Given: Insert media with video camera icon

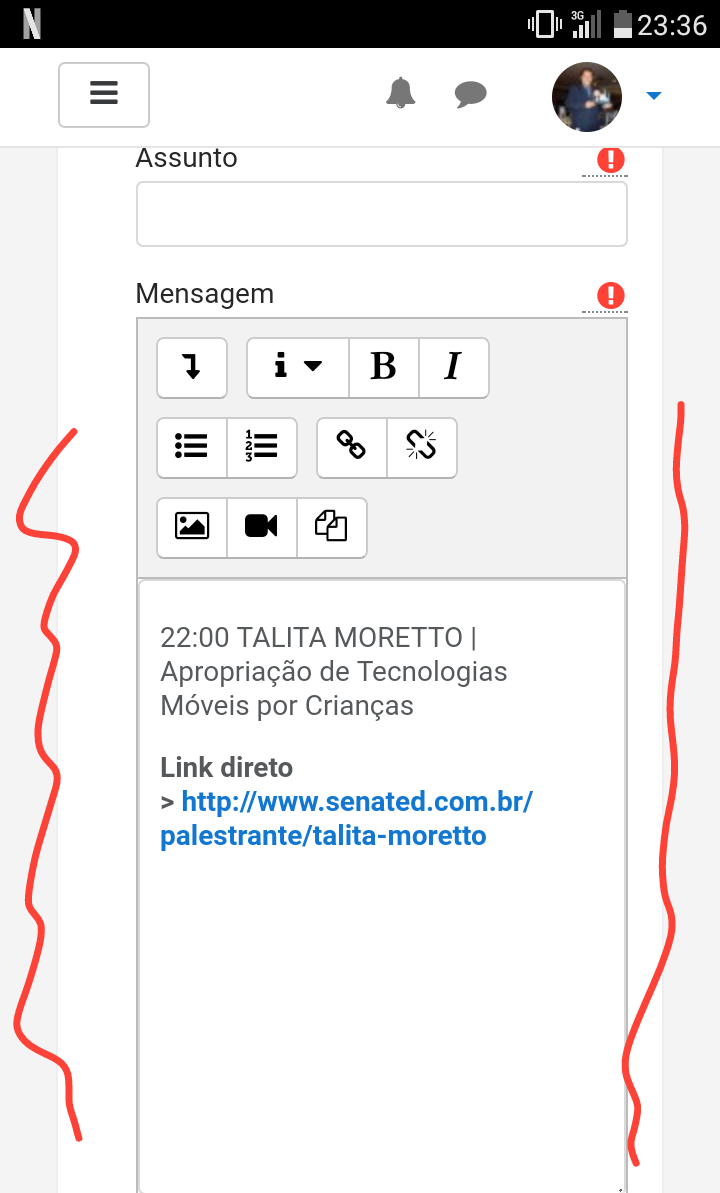Looking at the screenshot, I should [262, 527].
